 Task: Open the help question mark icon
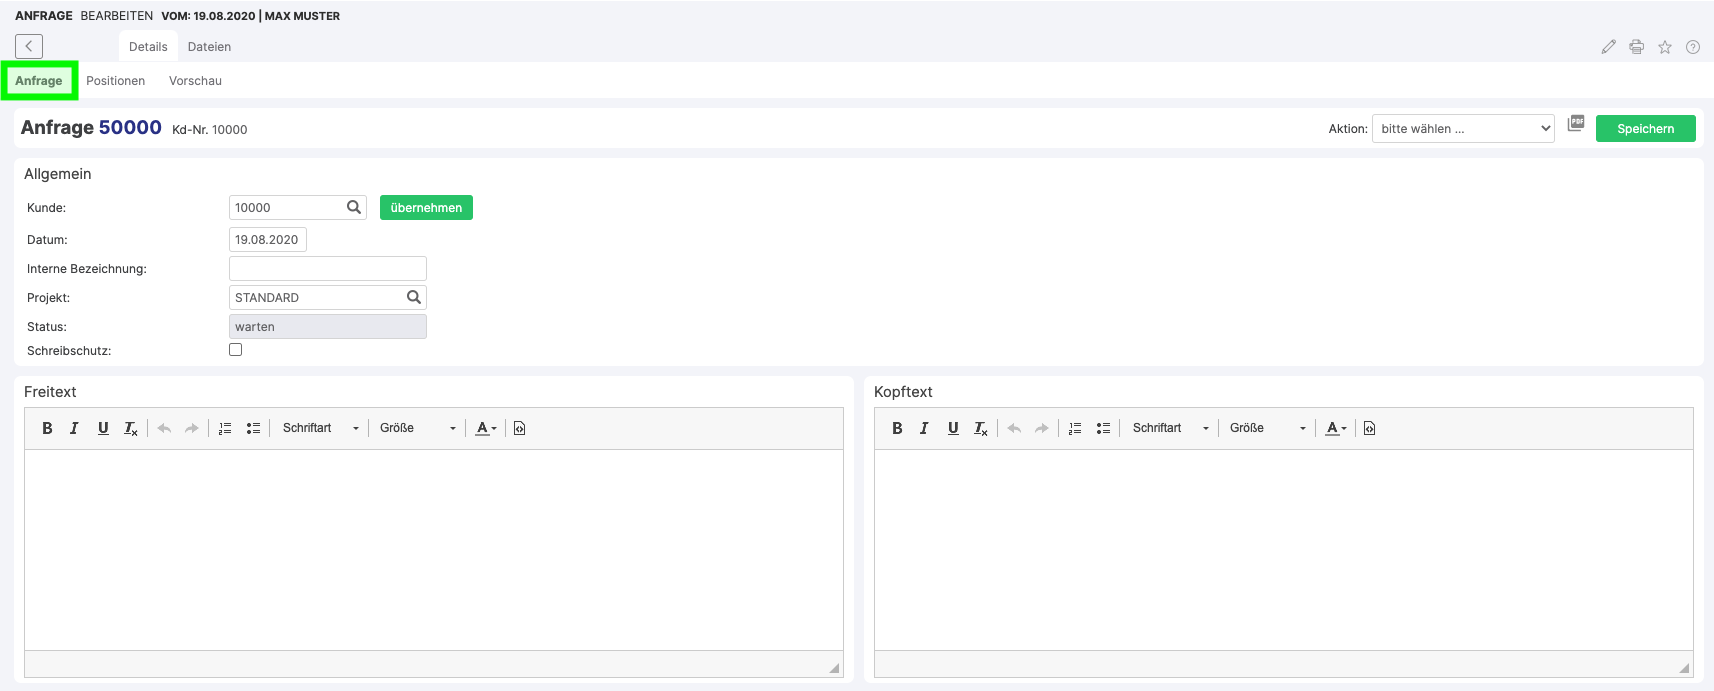(1693, 47)
